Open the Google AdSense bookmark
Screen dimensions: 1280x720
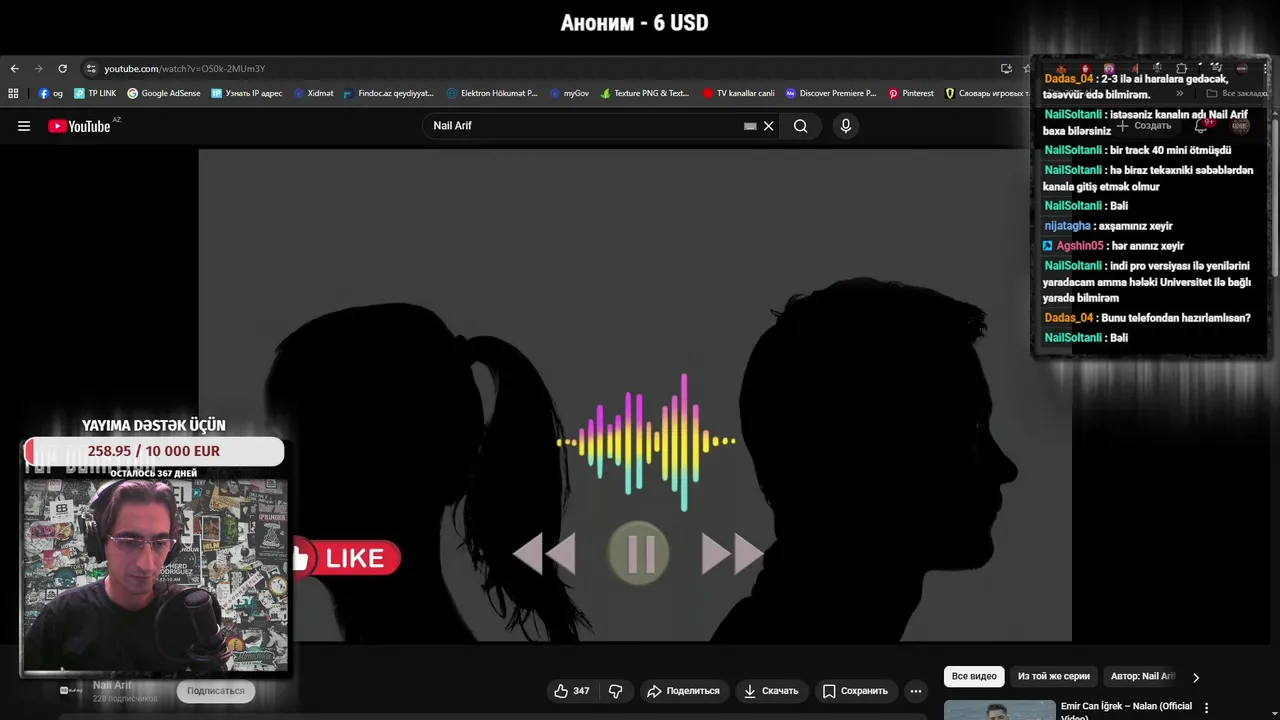point(164,93)
